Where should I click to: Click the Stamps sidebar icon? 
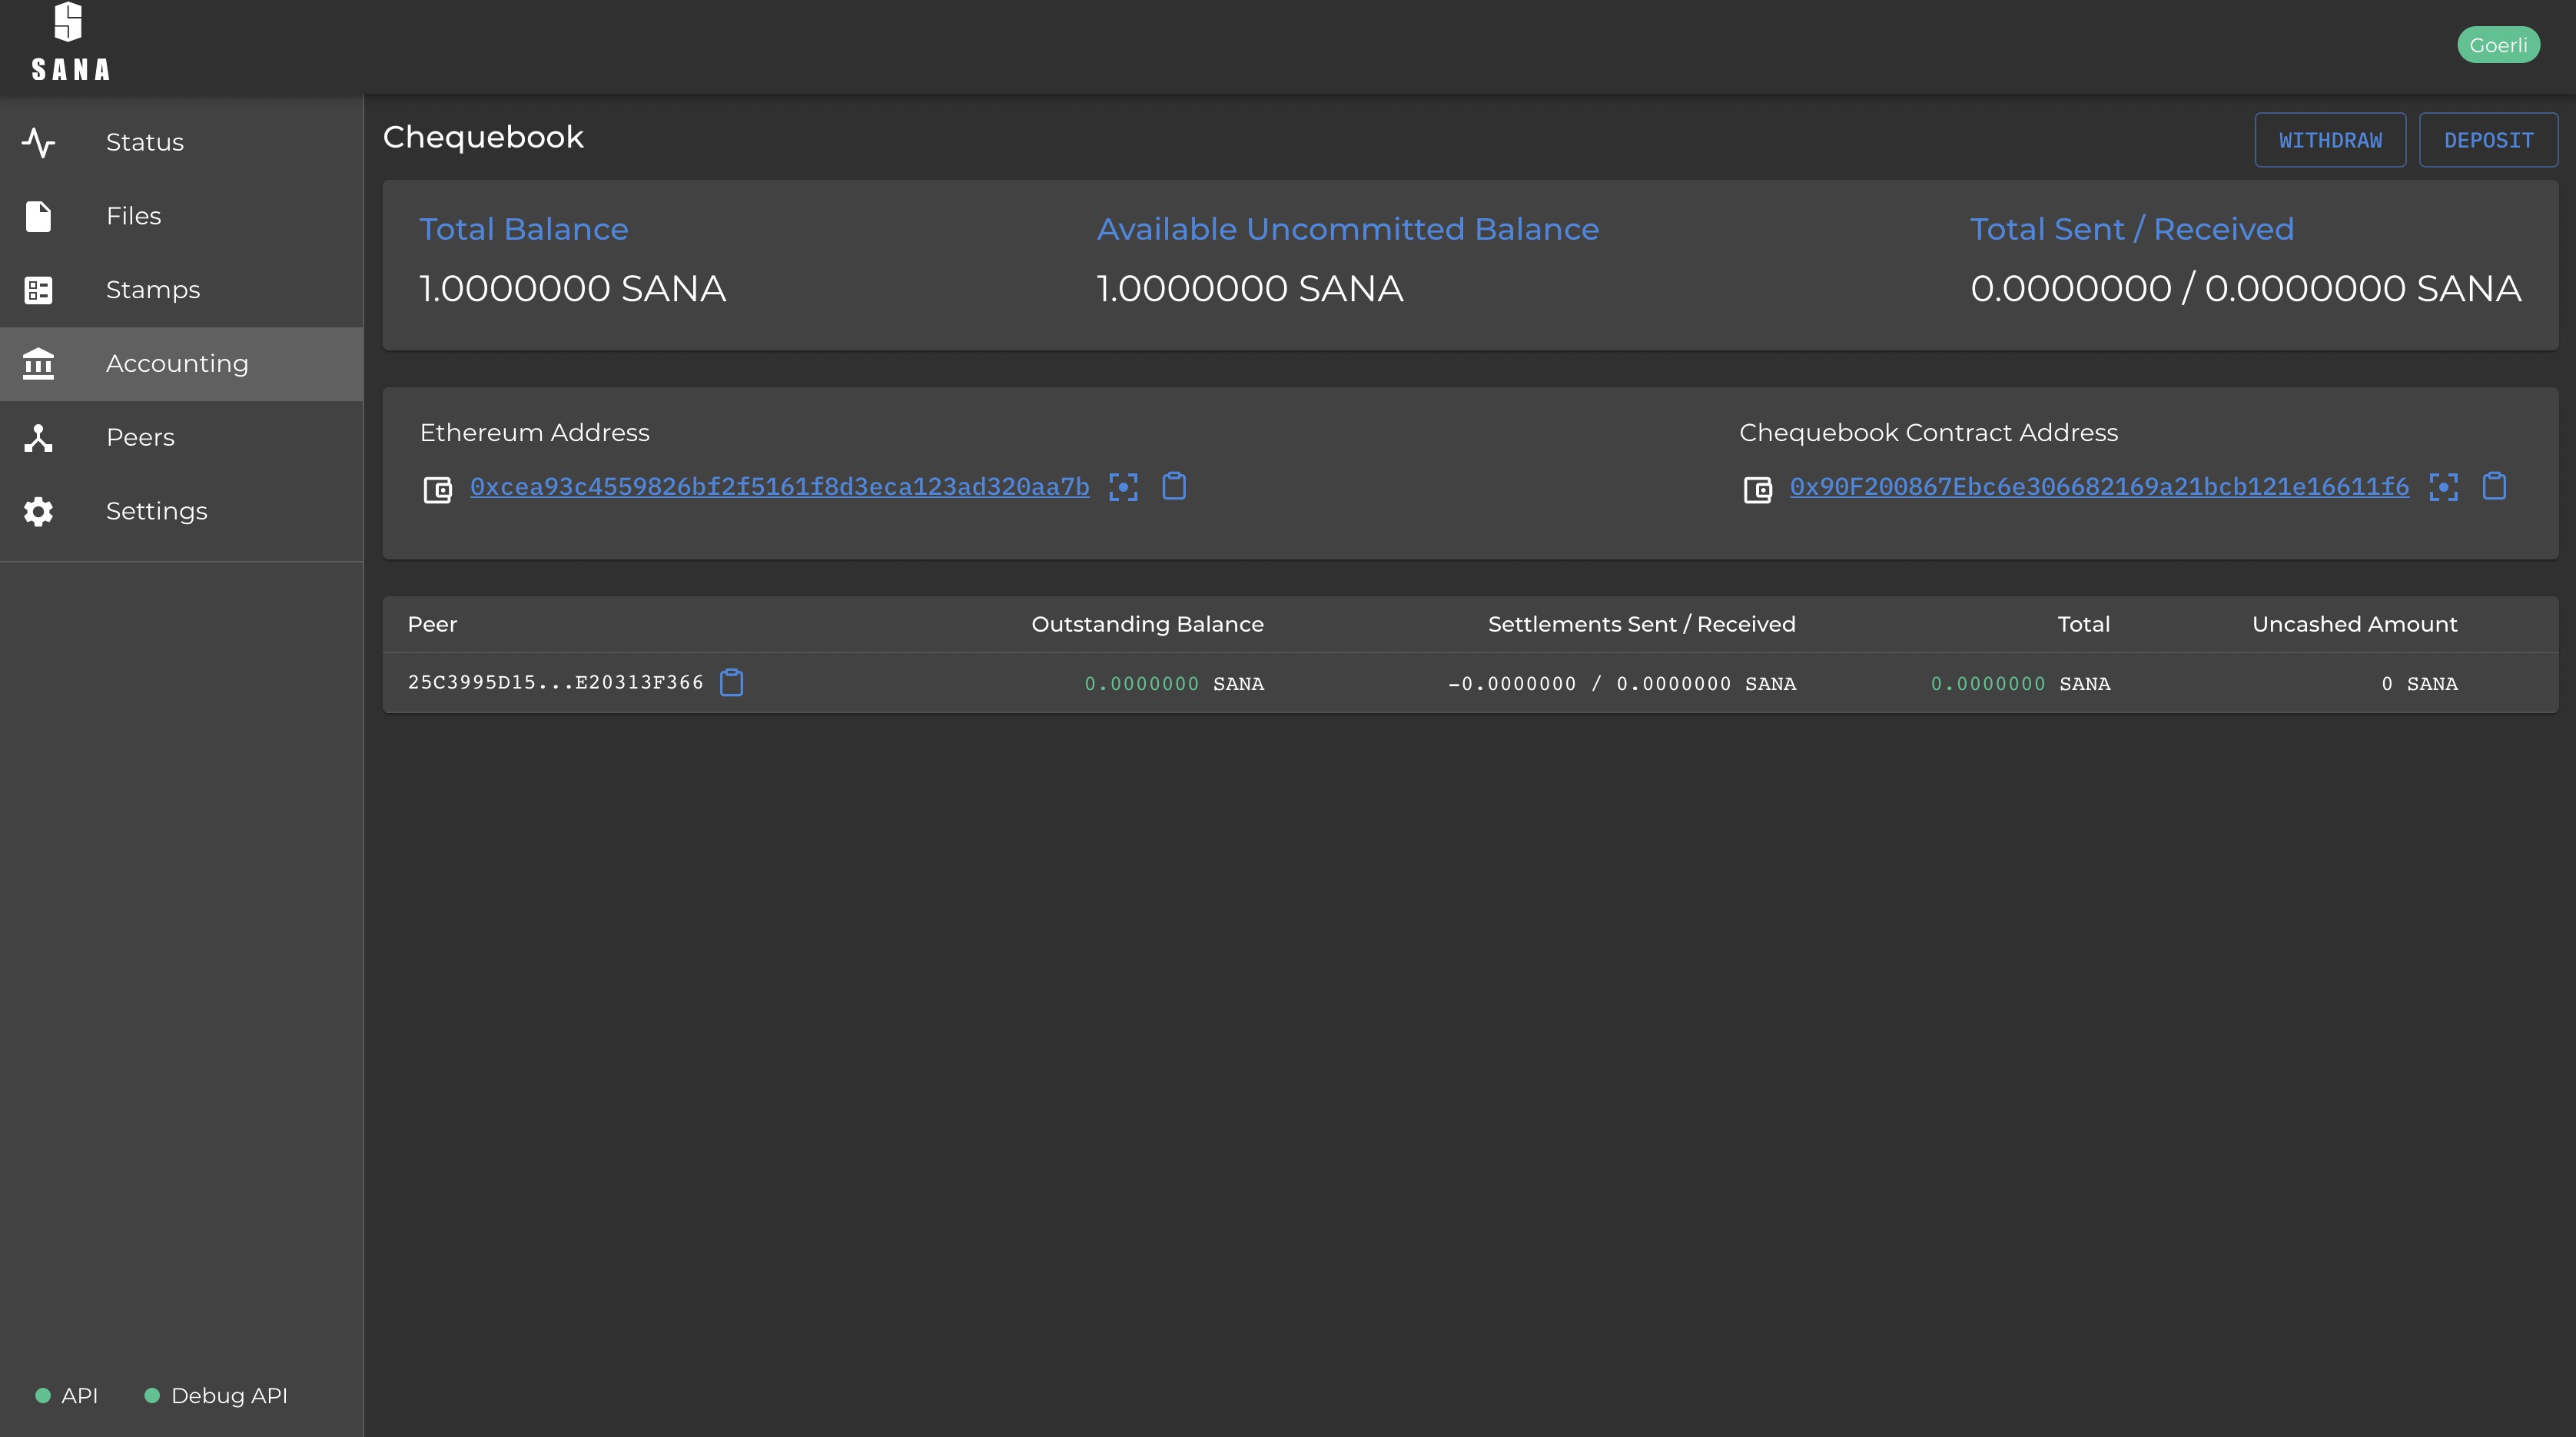coord(38,290)
